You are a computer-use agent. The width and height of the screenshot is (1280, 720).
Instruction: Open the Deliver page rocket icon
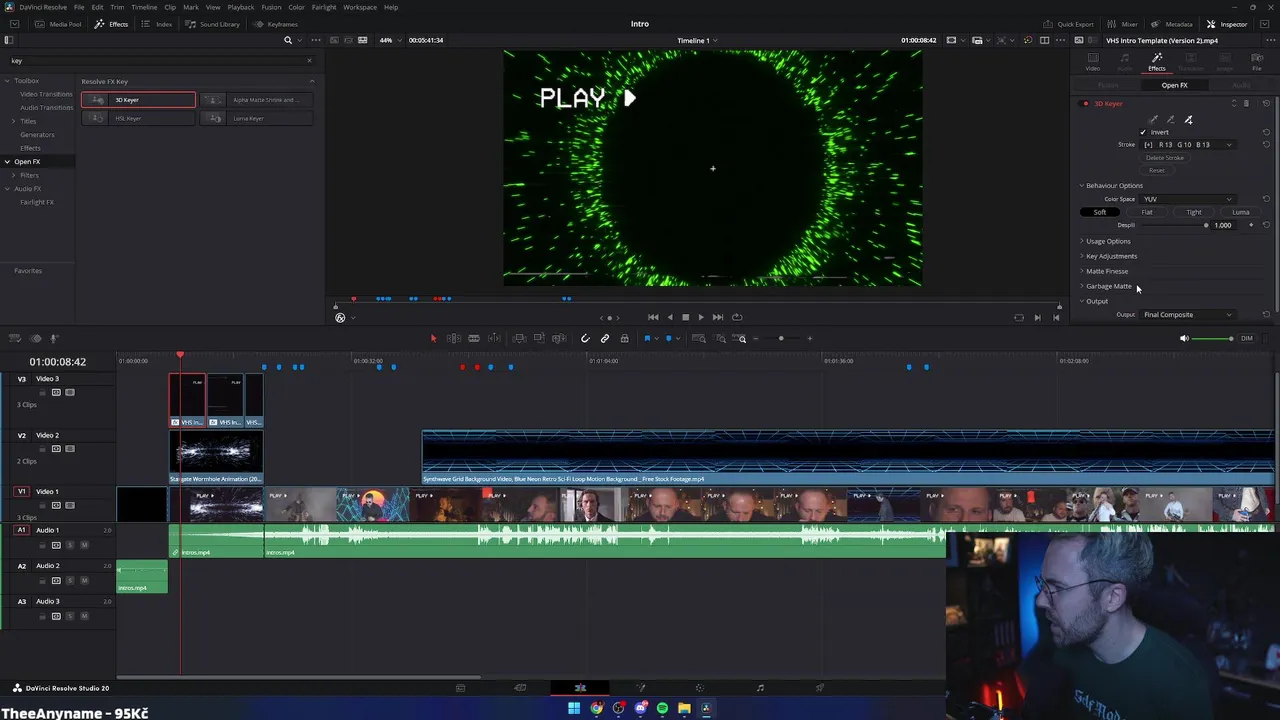click(x=820, y=688)
